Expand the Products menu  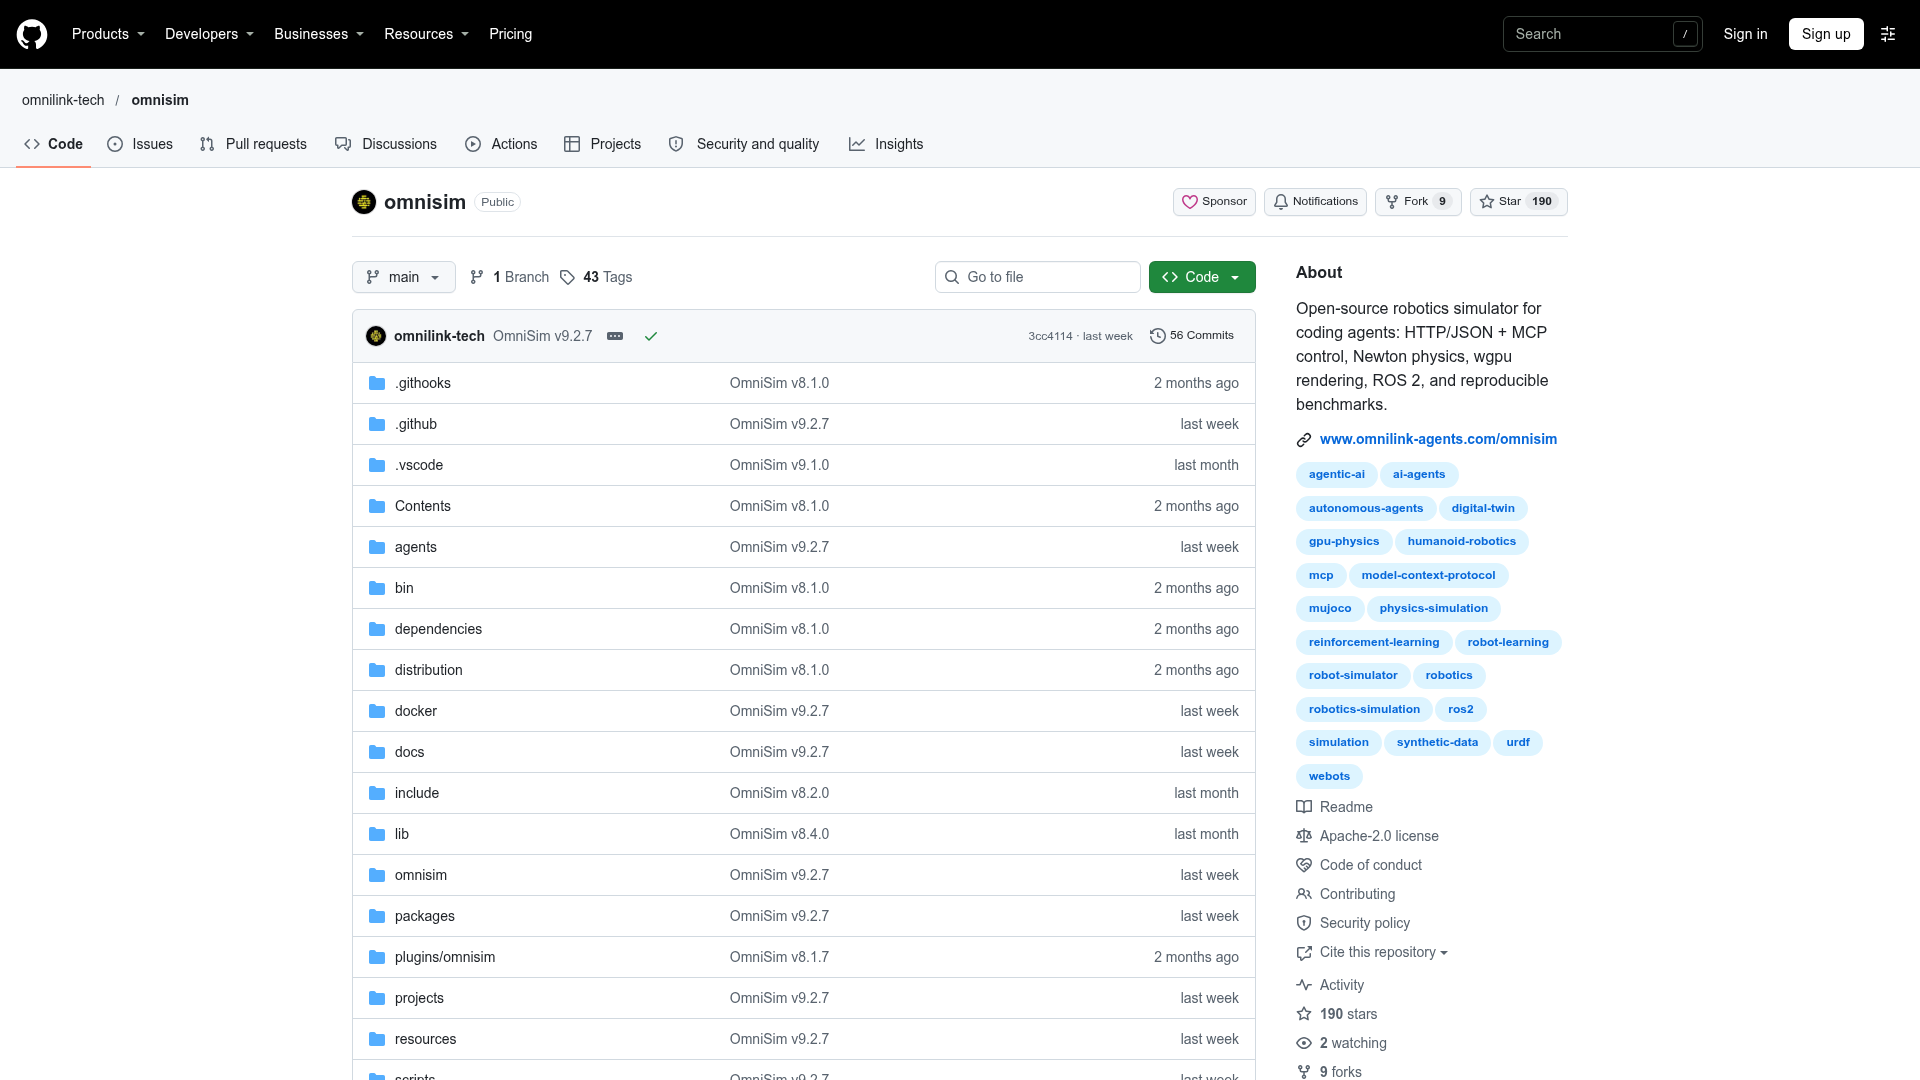(x=108, y=34)
